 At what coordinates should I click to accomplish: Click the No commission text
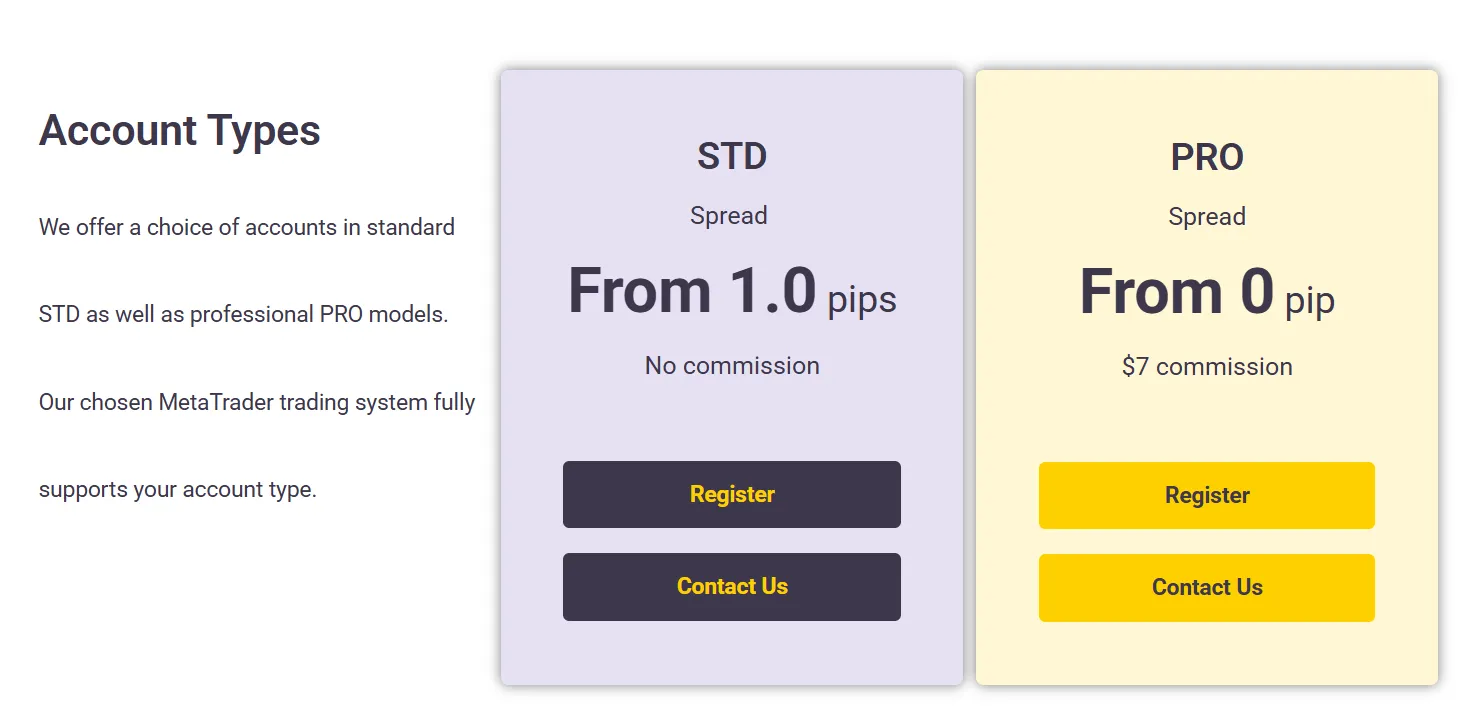731,365
